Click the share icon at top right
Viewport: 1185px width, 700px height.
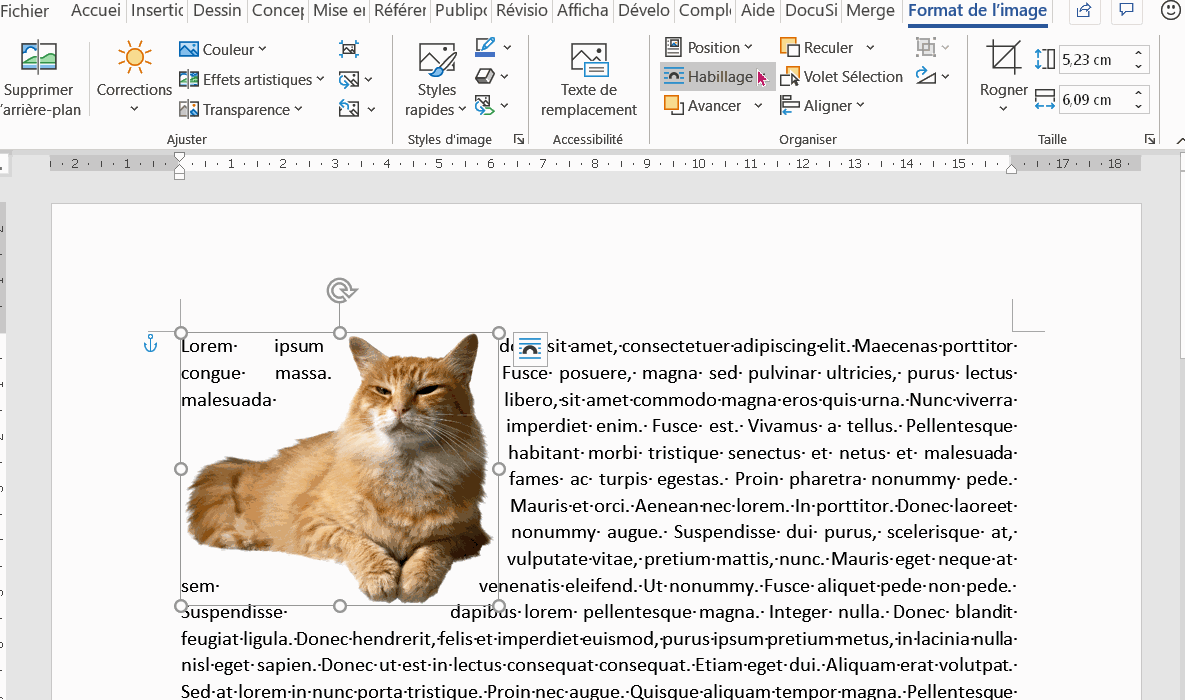pyautogui.click(x=1082, y=12)
